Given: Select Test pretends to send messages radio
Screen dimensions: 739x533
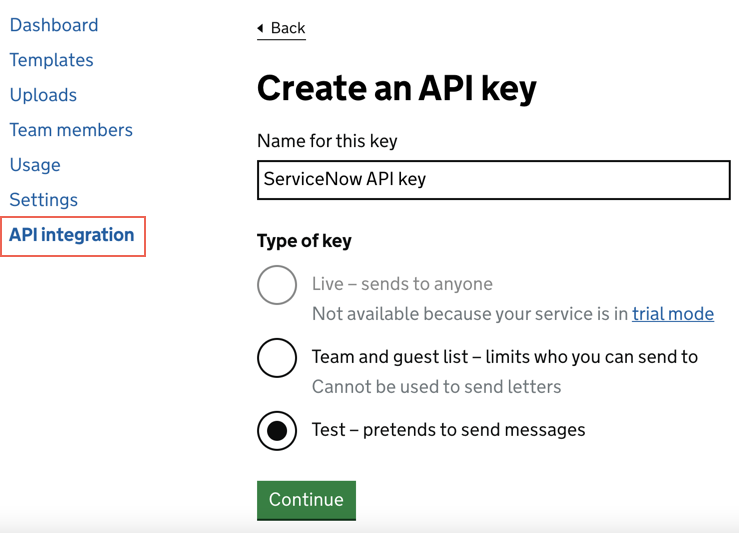Looking at the screenshot, I should pos(277,431).
